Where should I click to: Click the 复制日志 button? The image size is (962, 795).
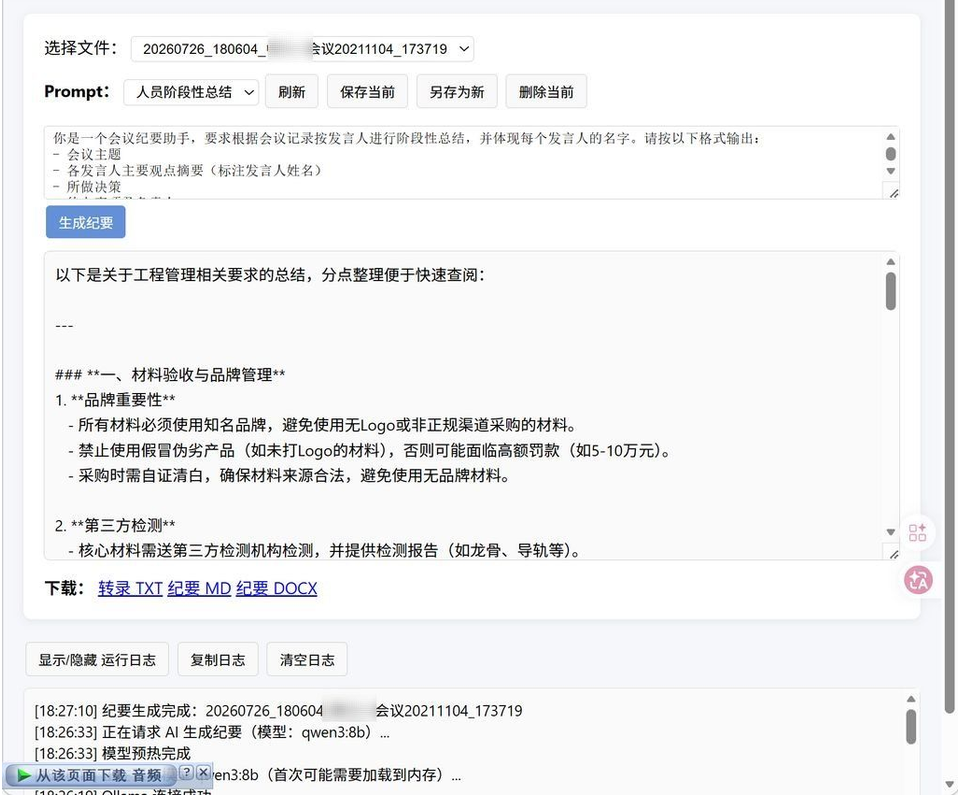coord(218,659)
